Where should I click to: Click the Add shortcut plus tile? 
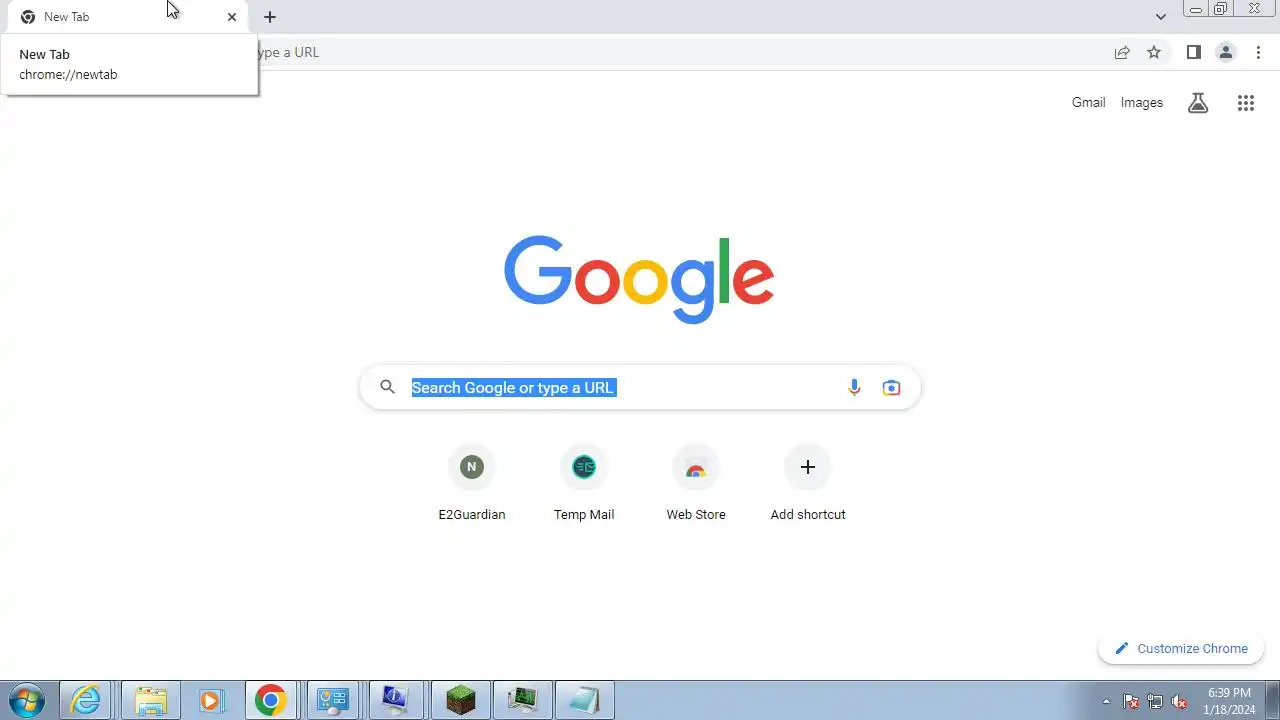[808, 484]
